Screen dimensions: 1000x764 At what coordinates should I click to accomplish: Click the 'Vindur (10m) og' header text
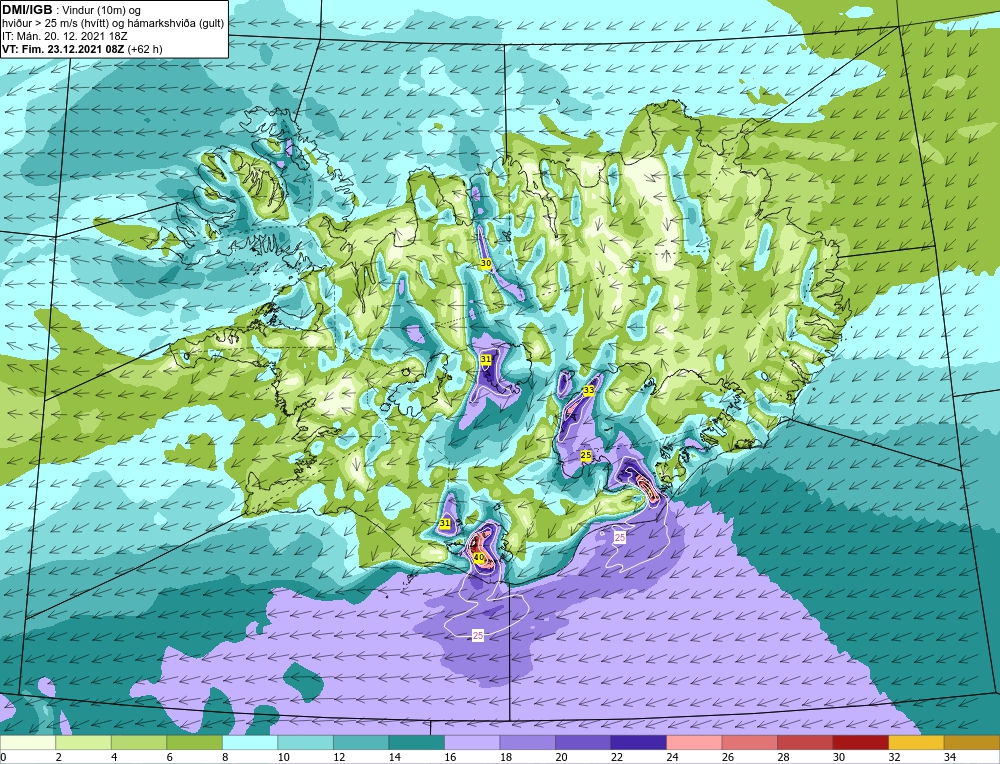click(x=102, y=10)
